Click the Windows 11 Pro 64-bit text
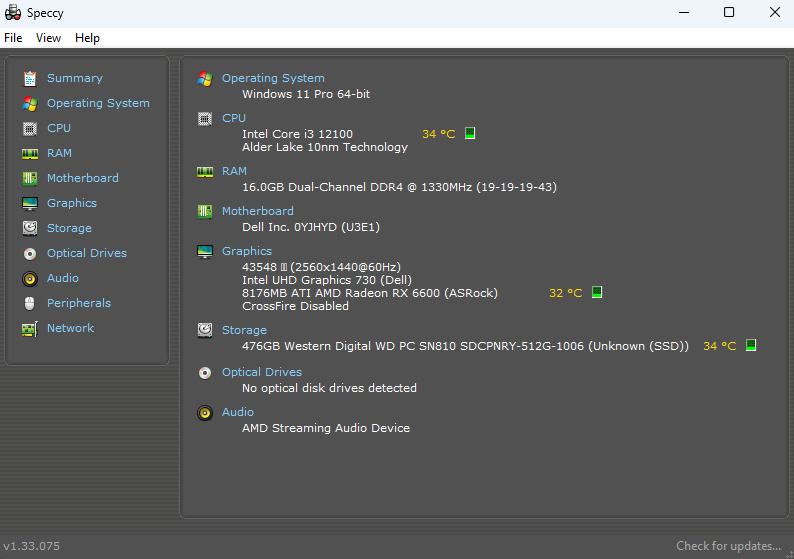This screenshot has height=559, width=794. pos(306,94)
